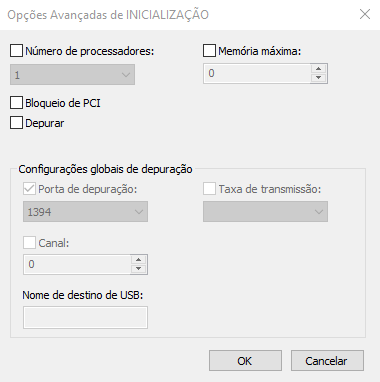Expand the 1394 debug port dropdown
Image resolution: width=380 pixels, height=382 pixels.
click(85, 212)
